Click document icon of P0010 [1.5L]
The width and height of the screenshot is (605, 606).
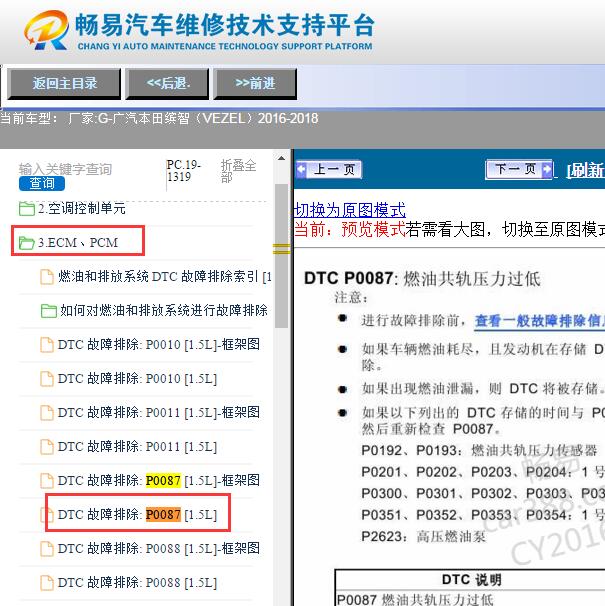click(x=47, y=379)
